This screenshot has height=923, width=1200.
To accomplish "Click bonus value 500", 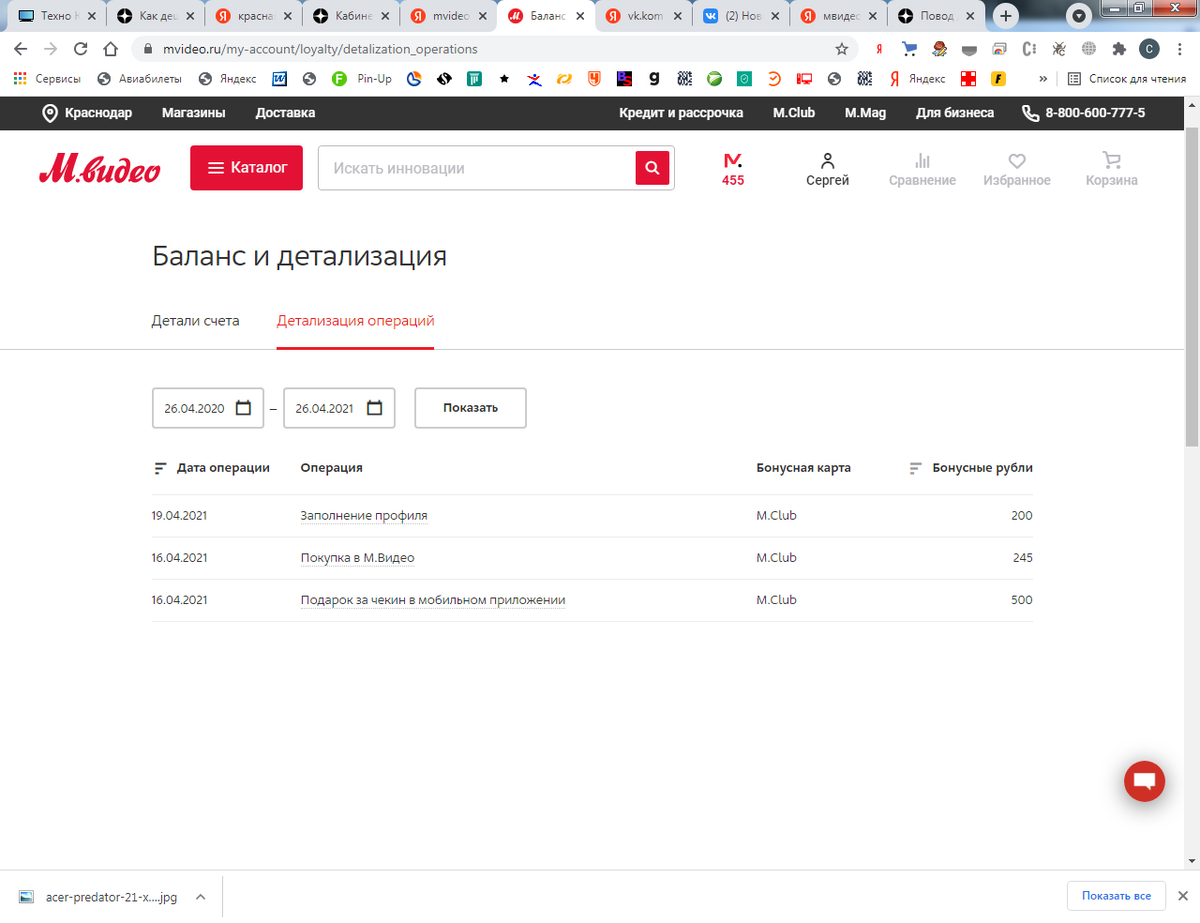I will pyautogui.click(x=1021, y=600).
